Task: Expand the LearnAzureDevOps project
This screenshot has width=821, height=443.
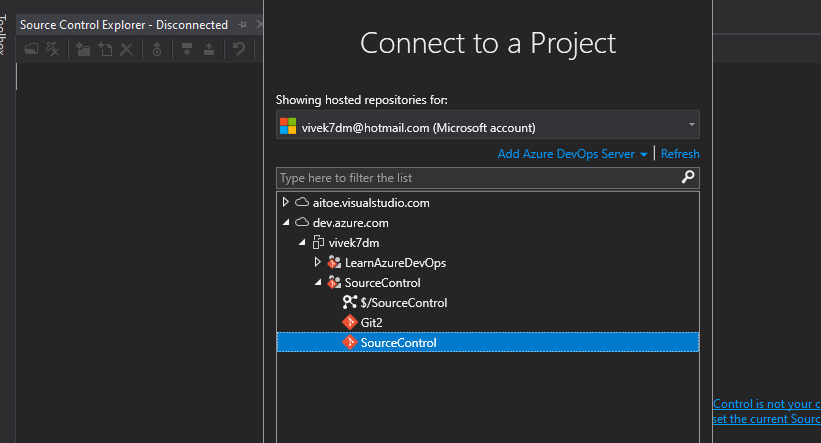Action: click(x=318, y=262)
